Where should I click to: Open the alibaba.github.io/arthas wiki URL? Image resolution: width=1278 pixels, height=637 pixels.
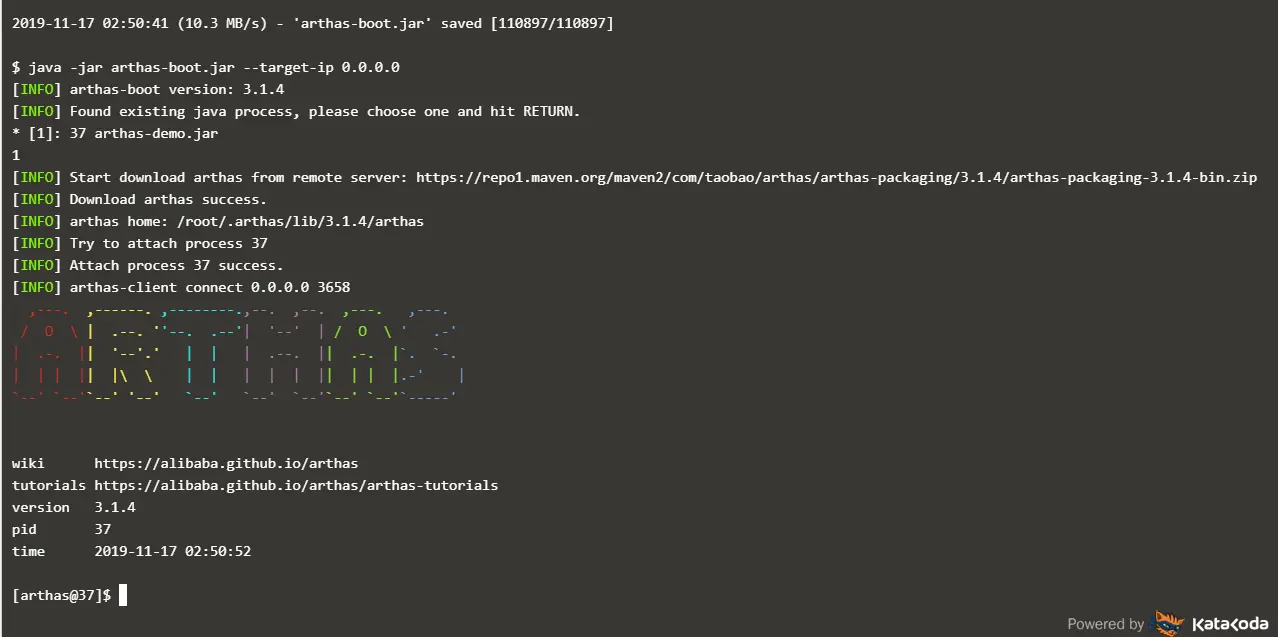(x=226, y=463)
